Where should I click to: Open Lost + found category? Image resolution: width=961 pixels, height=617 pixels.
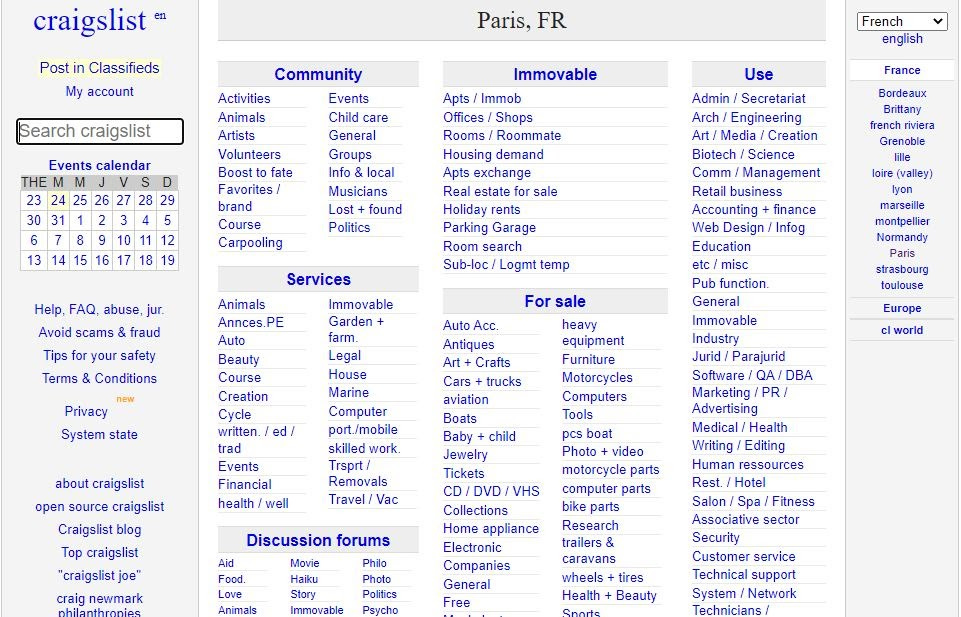point(365,210)
